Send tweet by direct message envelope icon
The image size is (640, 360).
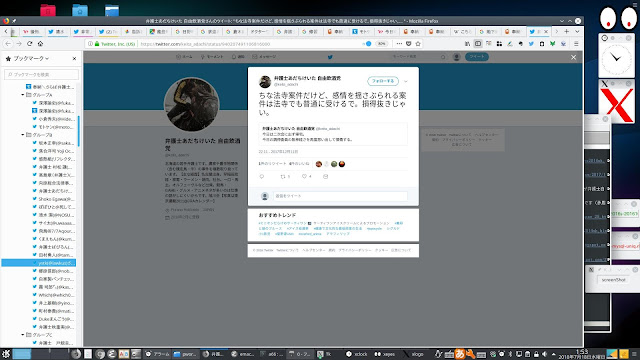(325, 176)
